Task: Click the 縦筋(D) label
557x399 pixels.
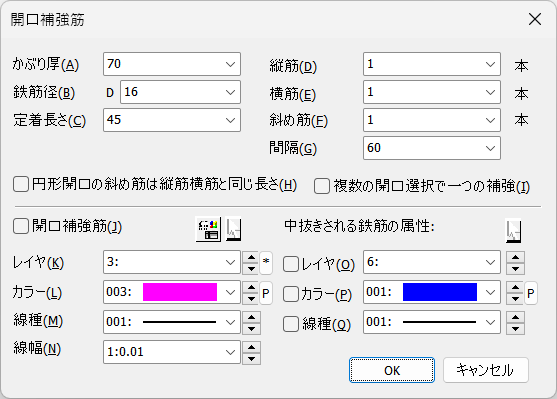Action: tap(293, 66)
